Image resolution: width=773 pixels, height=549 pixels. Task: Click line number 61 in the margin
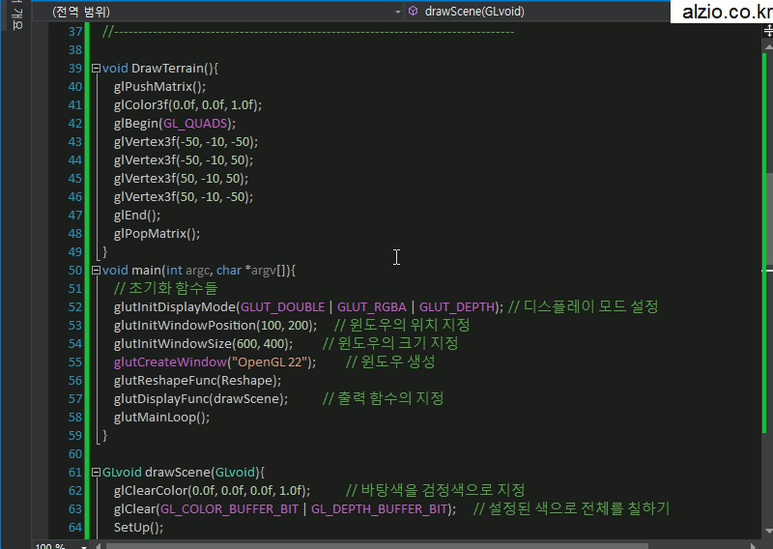[75, 472]
